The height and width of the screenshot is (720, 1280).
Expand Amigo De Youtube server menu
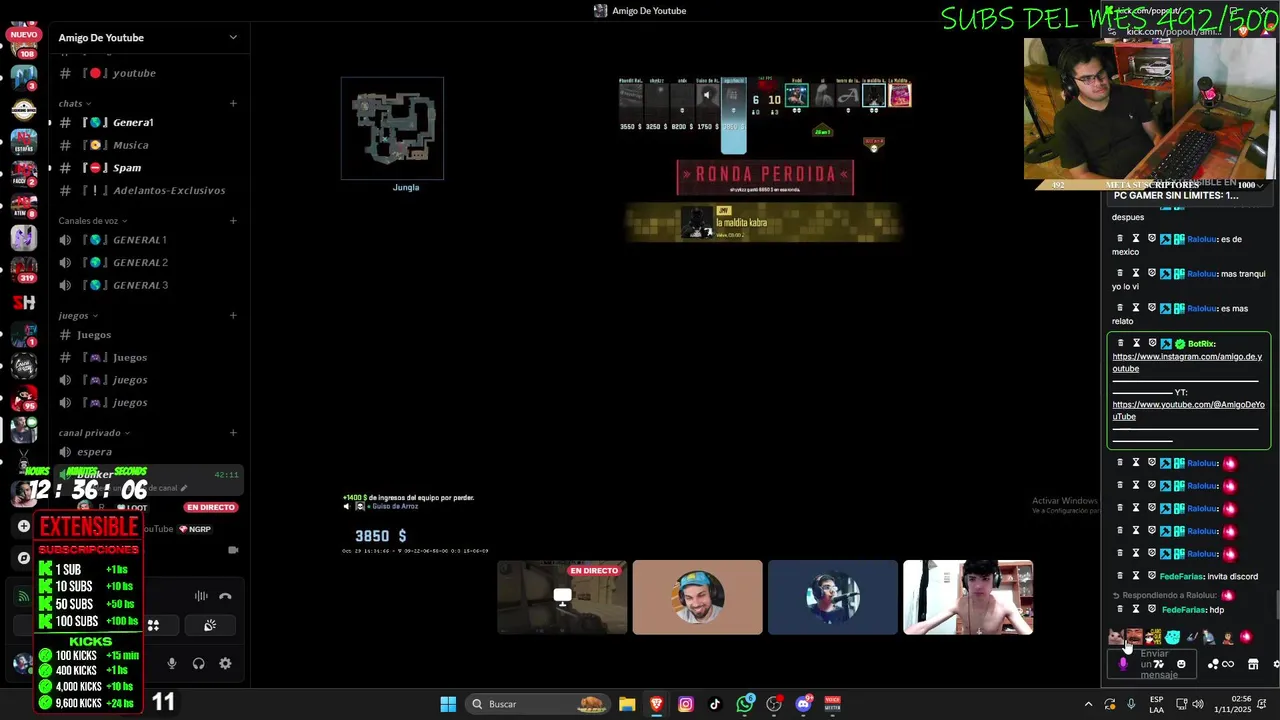pyautogui.click(x=233, y=38)
